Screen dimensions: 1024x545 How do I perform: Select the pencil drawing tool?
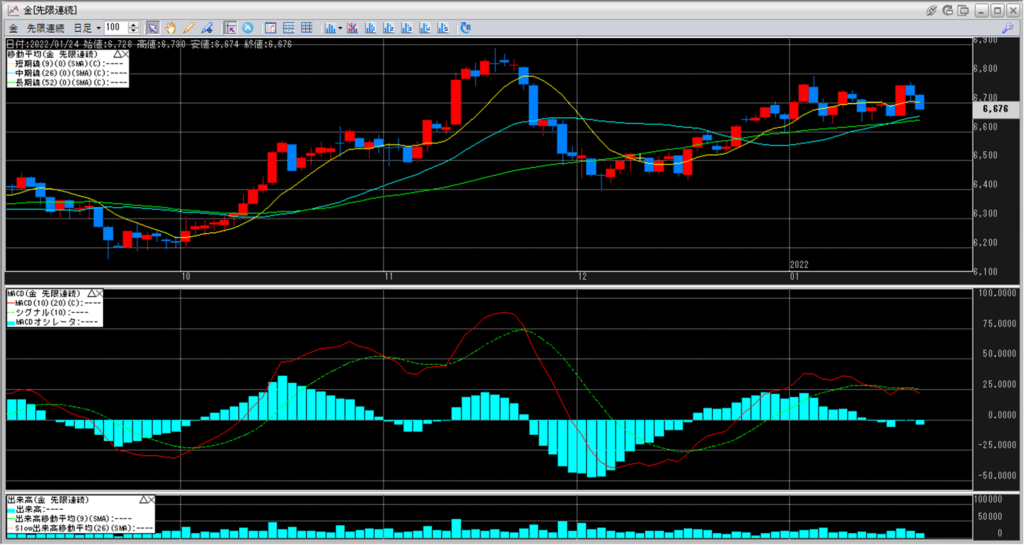click(x=188, y=27)
